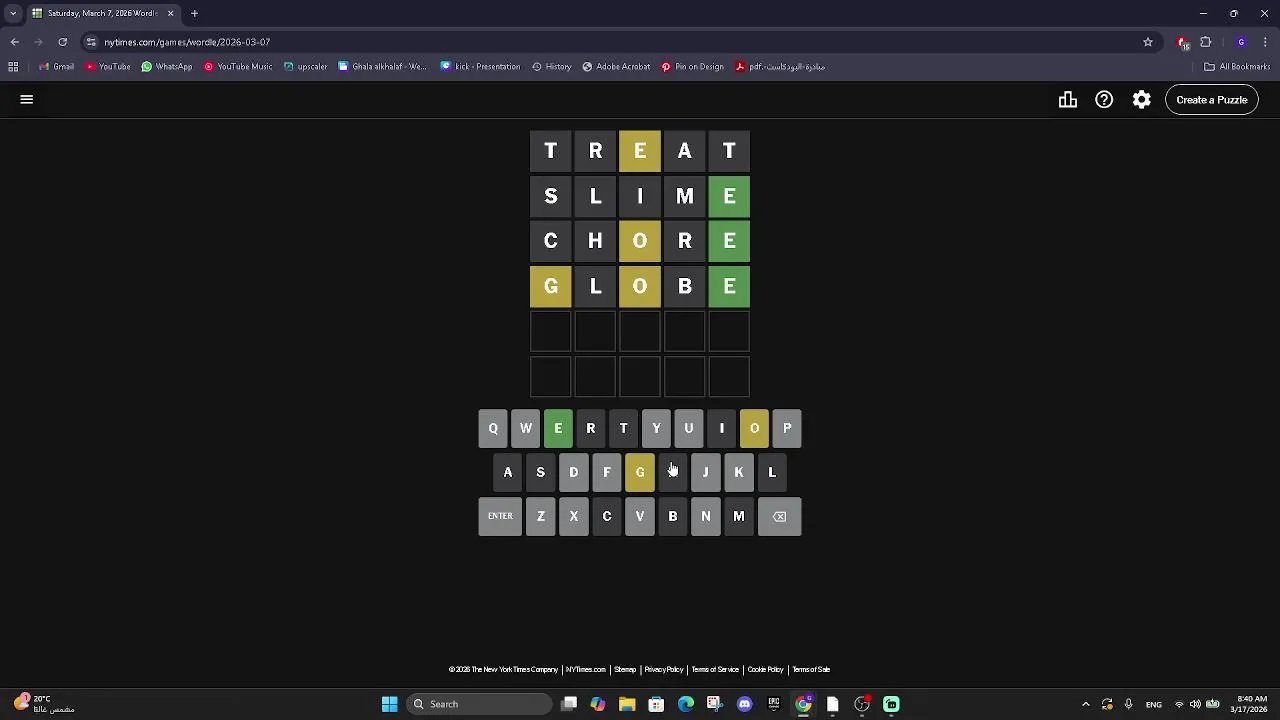Open the Adobe Acrobat bookmark
Viewport: 1280px width, 720px height.
pos(616,67)
